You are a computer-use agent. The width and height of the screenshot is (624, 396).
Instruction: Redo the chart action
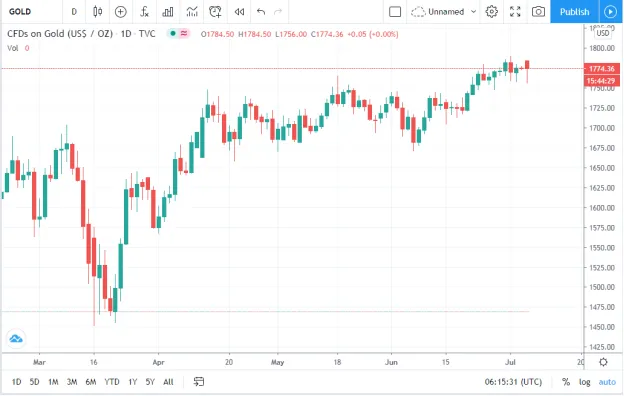pyautogui.click(x=278, y=12)
